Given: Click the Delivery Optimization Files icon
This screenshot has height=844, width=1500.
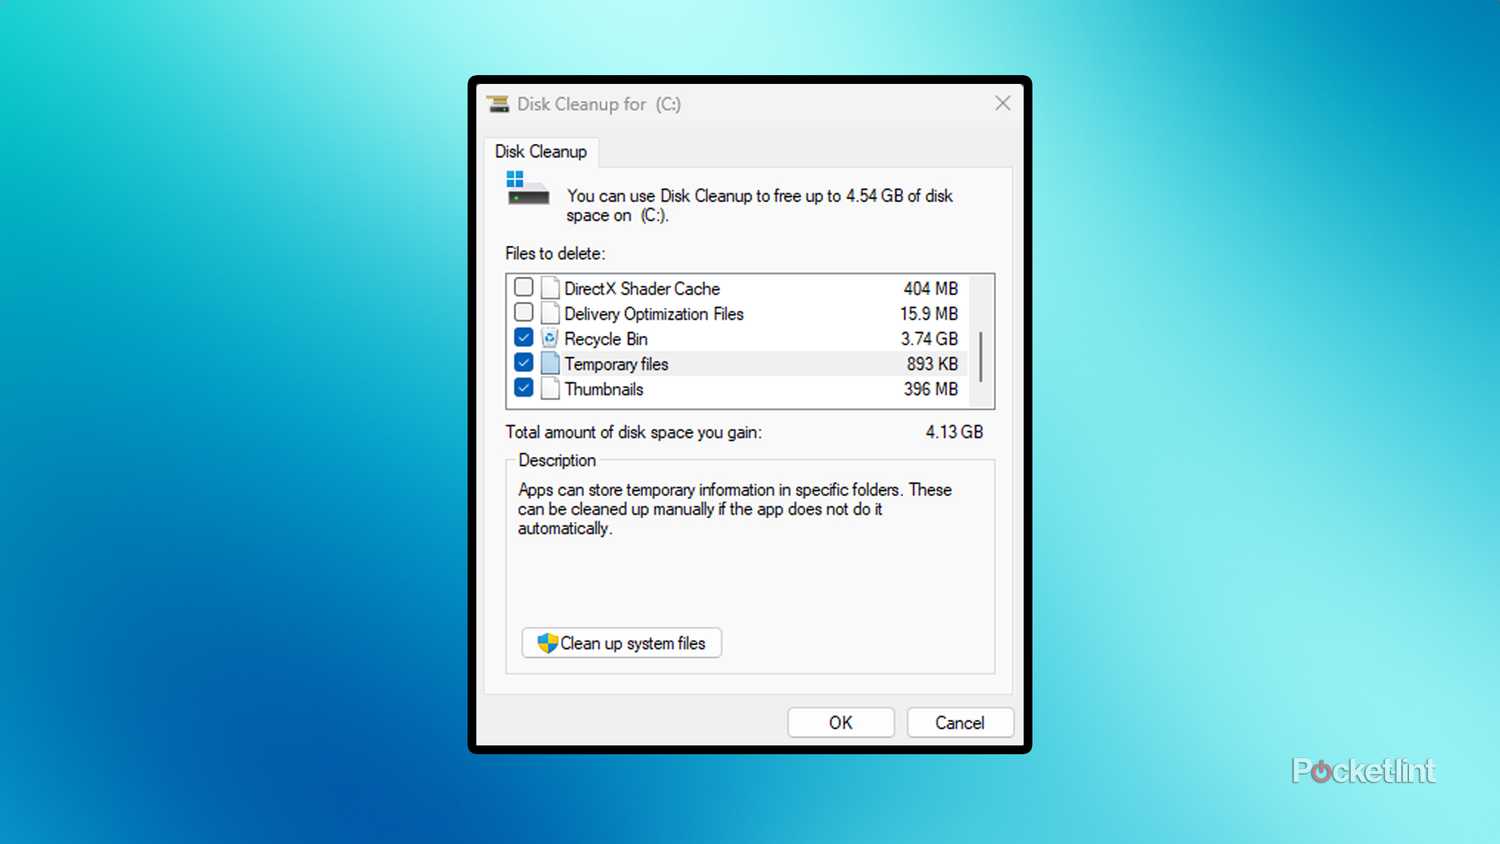Looking at the screenshot, I should 549,313.
